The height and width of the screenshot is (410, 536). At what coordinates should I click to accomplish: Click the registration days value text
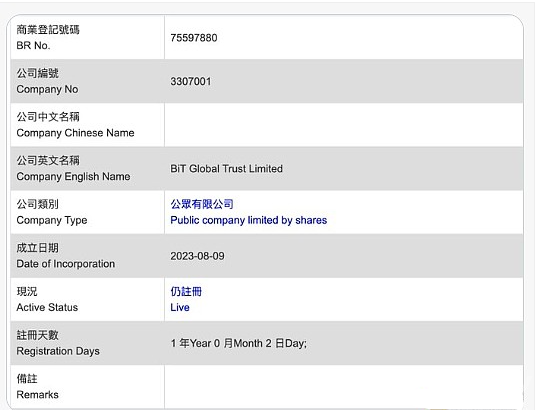pos(239,343)
